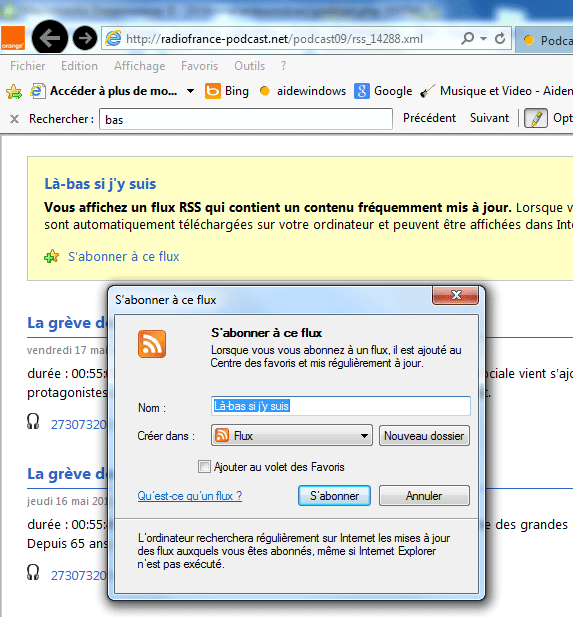Image resolution: width=573 pixels, height=617 pixels.
Task: Enable Ajouter au volet des Favoris checkbox
Action: click(x=204, y=467)
